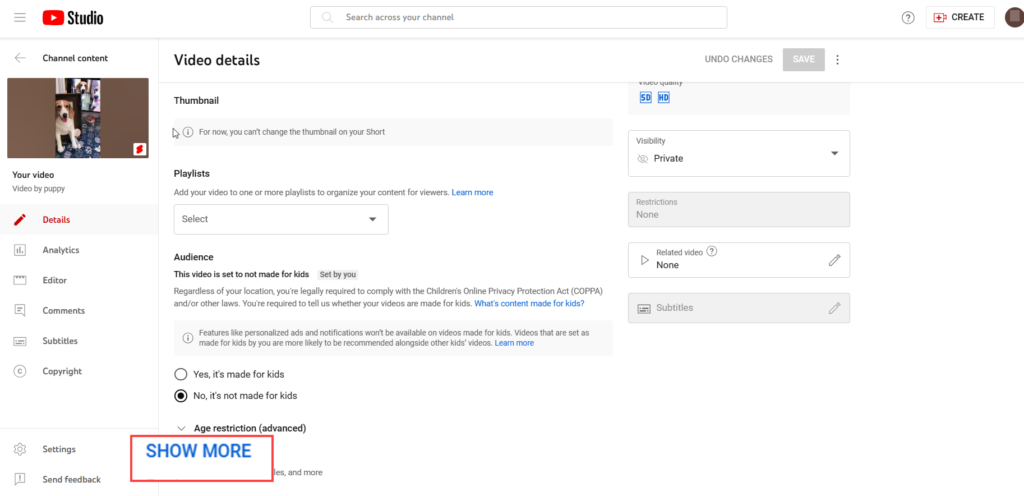Click the search magnifier icon

(x=328, y=18)
